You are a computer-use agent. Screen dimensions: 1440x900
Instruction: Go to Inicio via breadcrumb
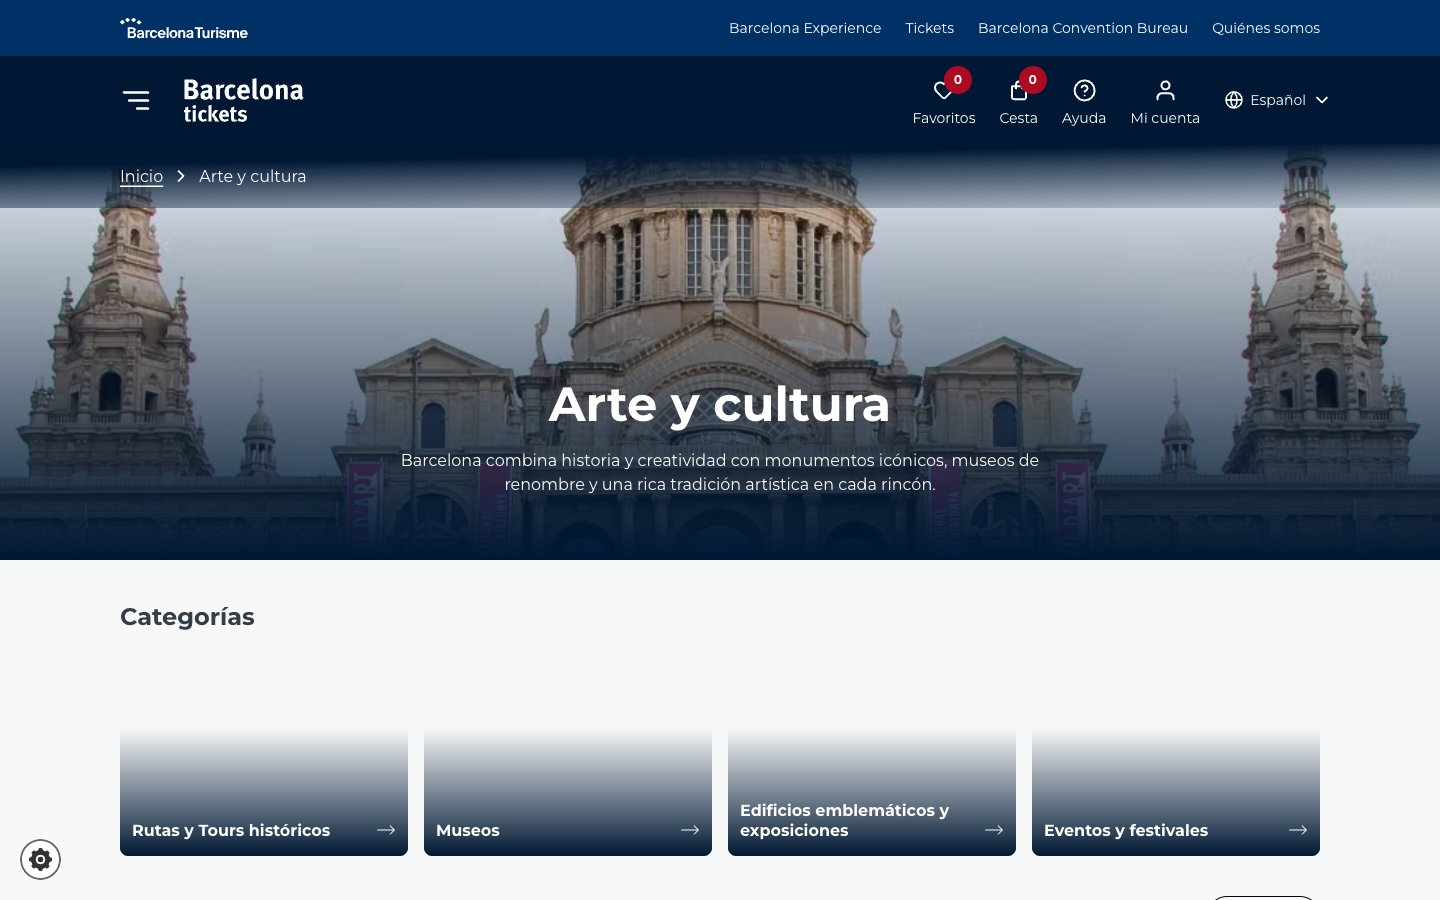141,176
